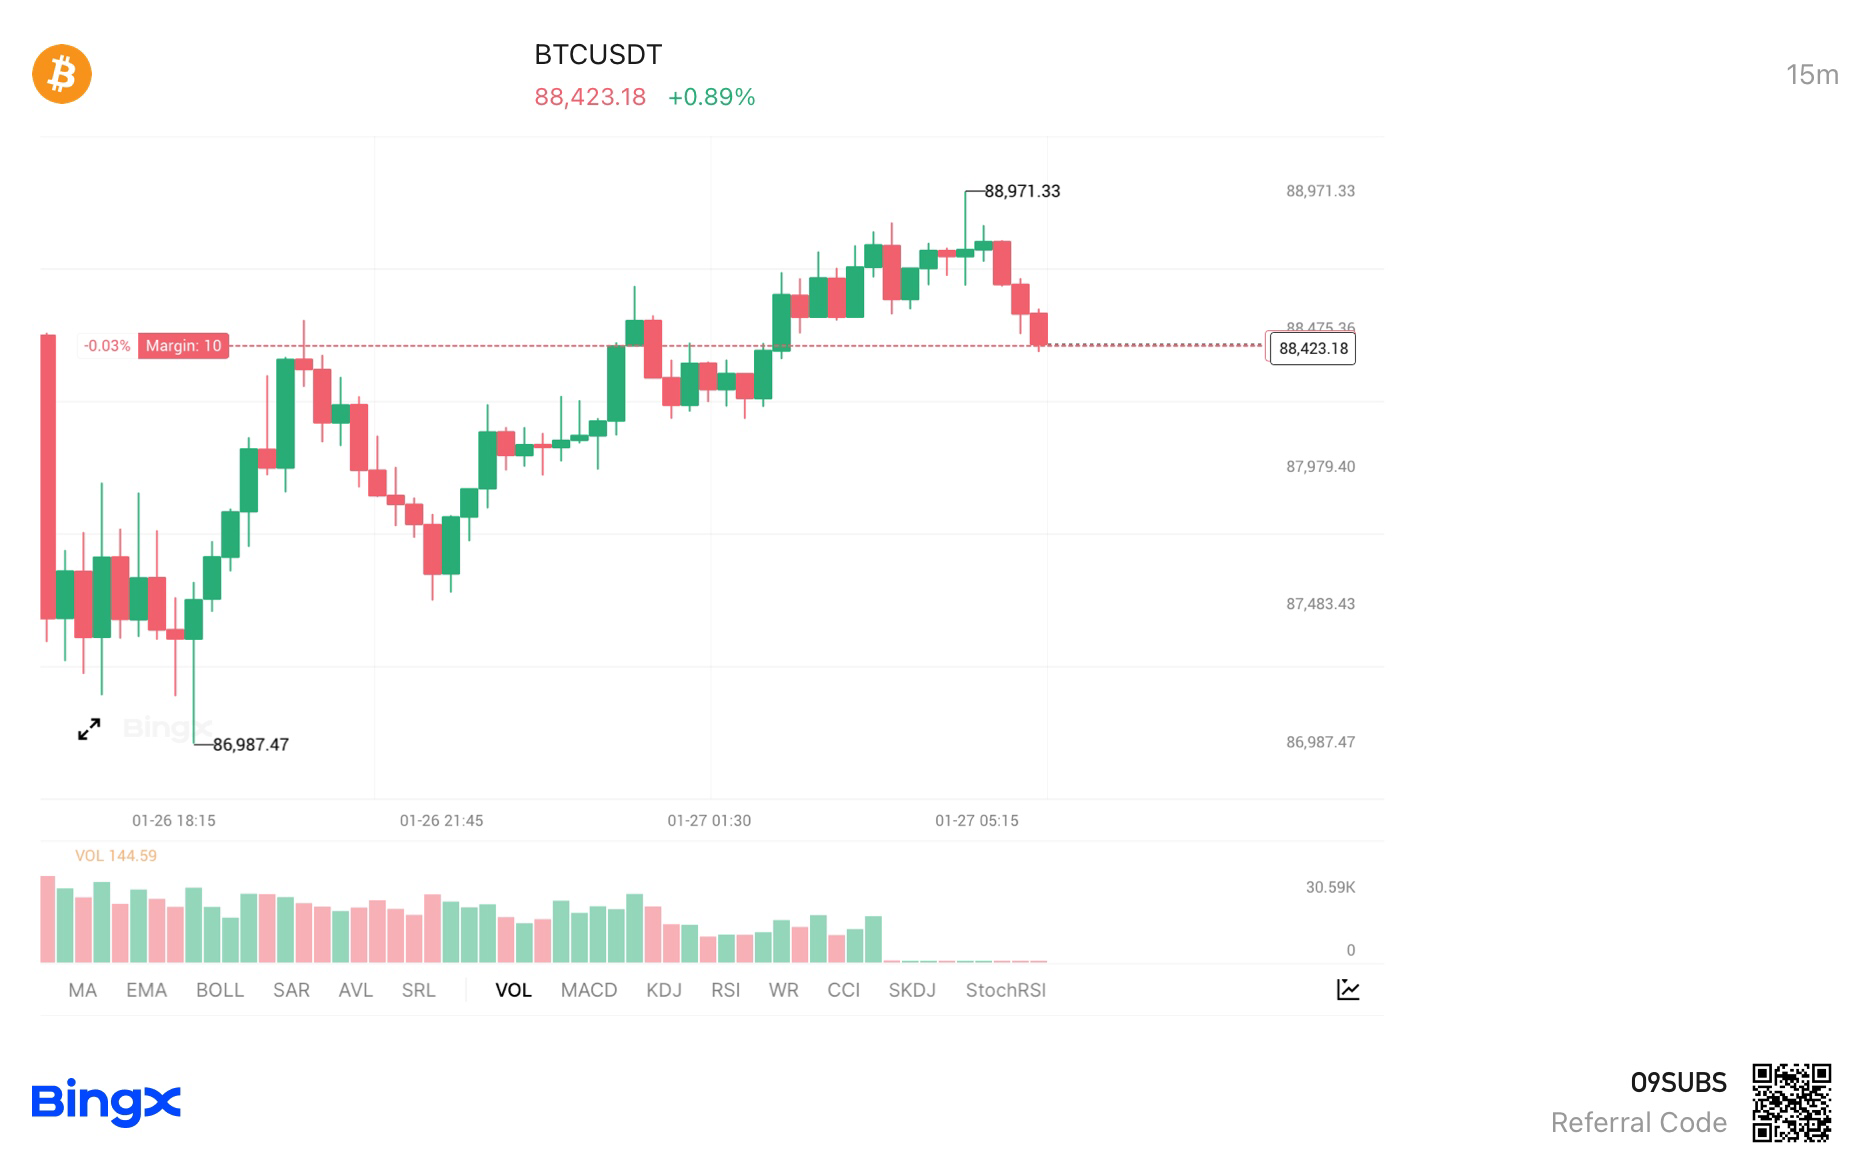Image resolution: width=1872 pixels, height=1176 pixels.
Task: Click the red Margin: 10 tag
Action: click(x=183, y=347)
